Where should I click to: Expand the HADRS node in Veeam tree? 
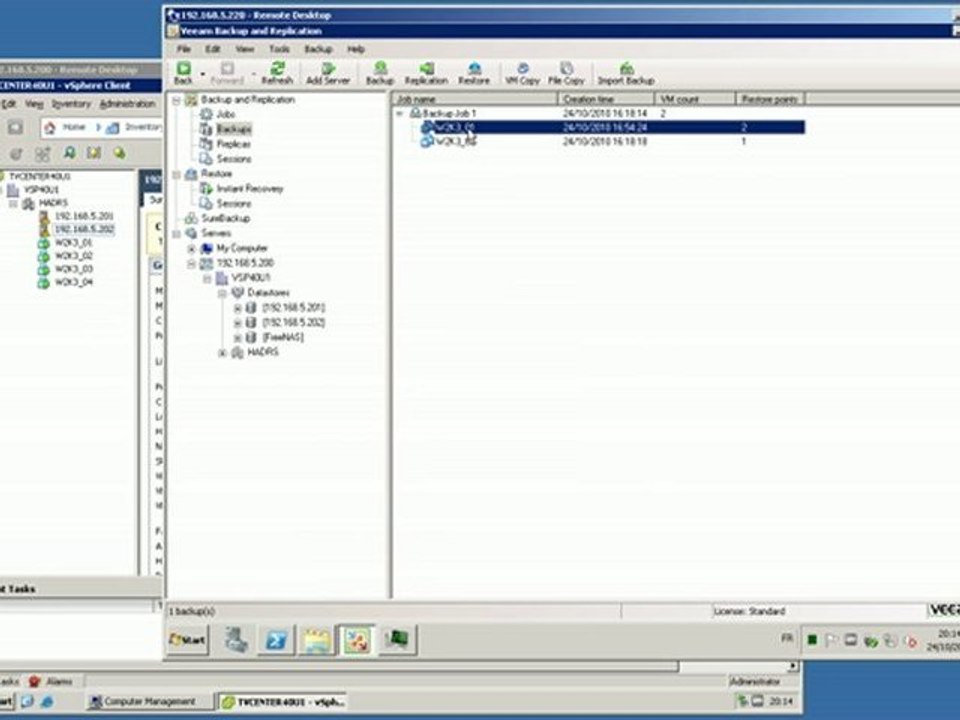coord(223,353)
